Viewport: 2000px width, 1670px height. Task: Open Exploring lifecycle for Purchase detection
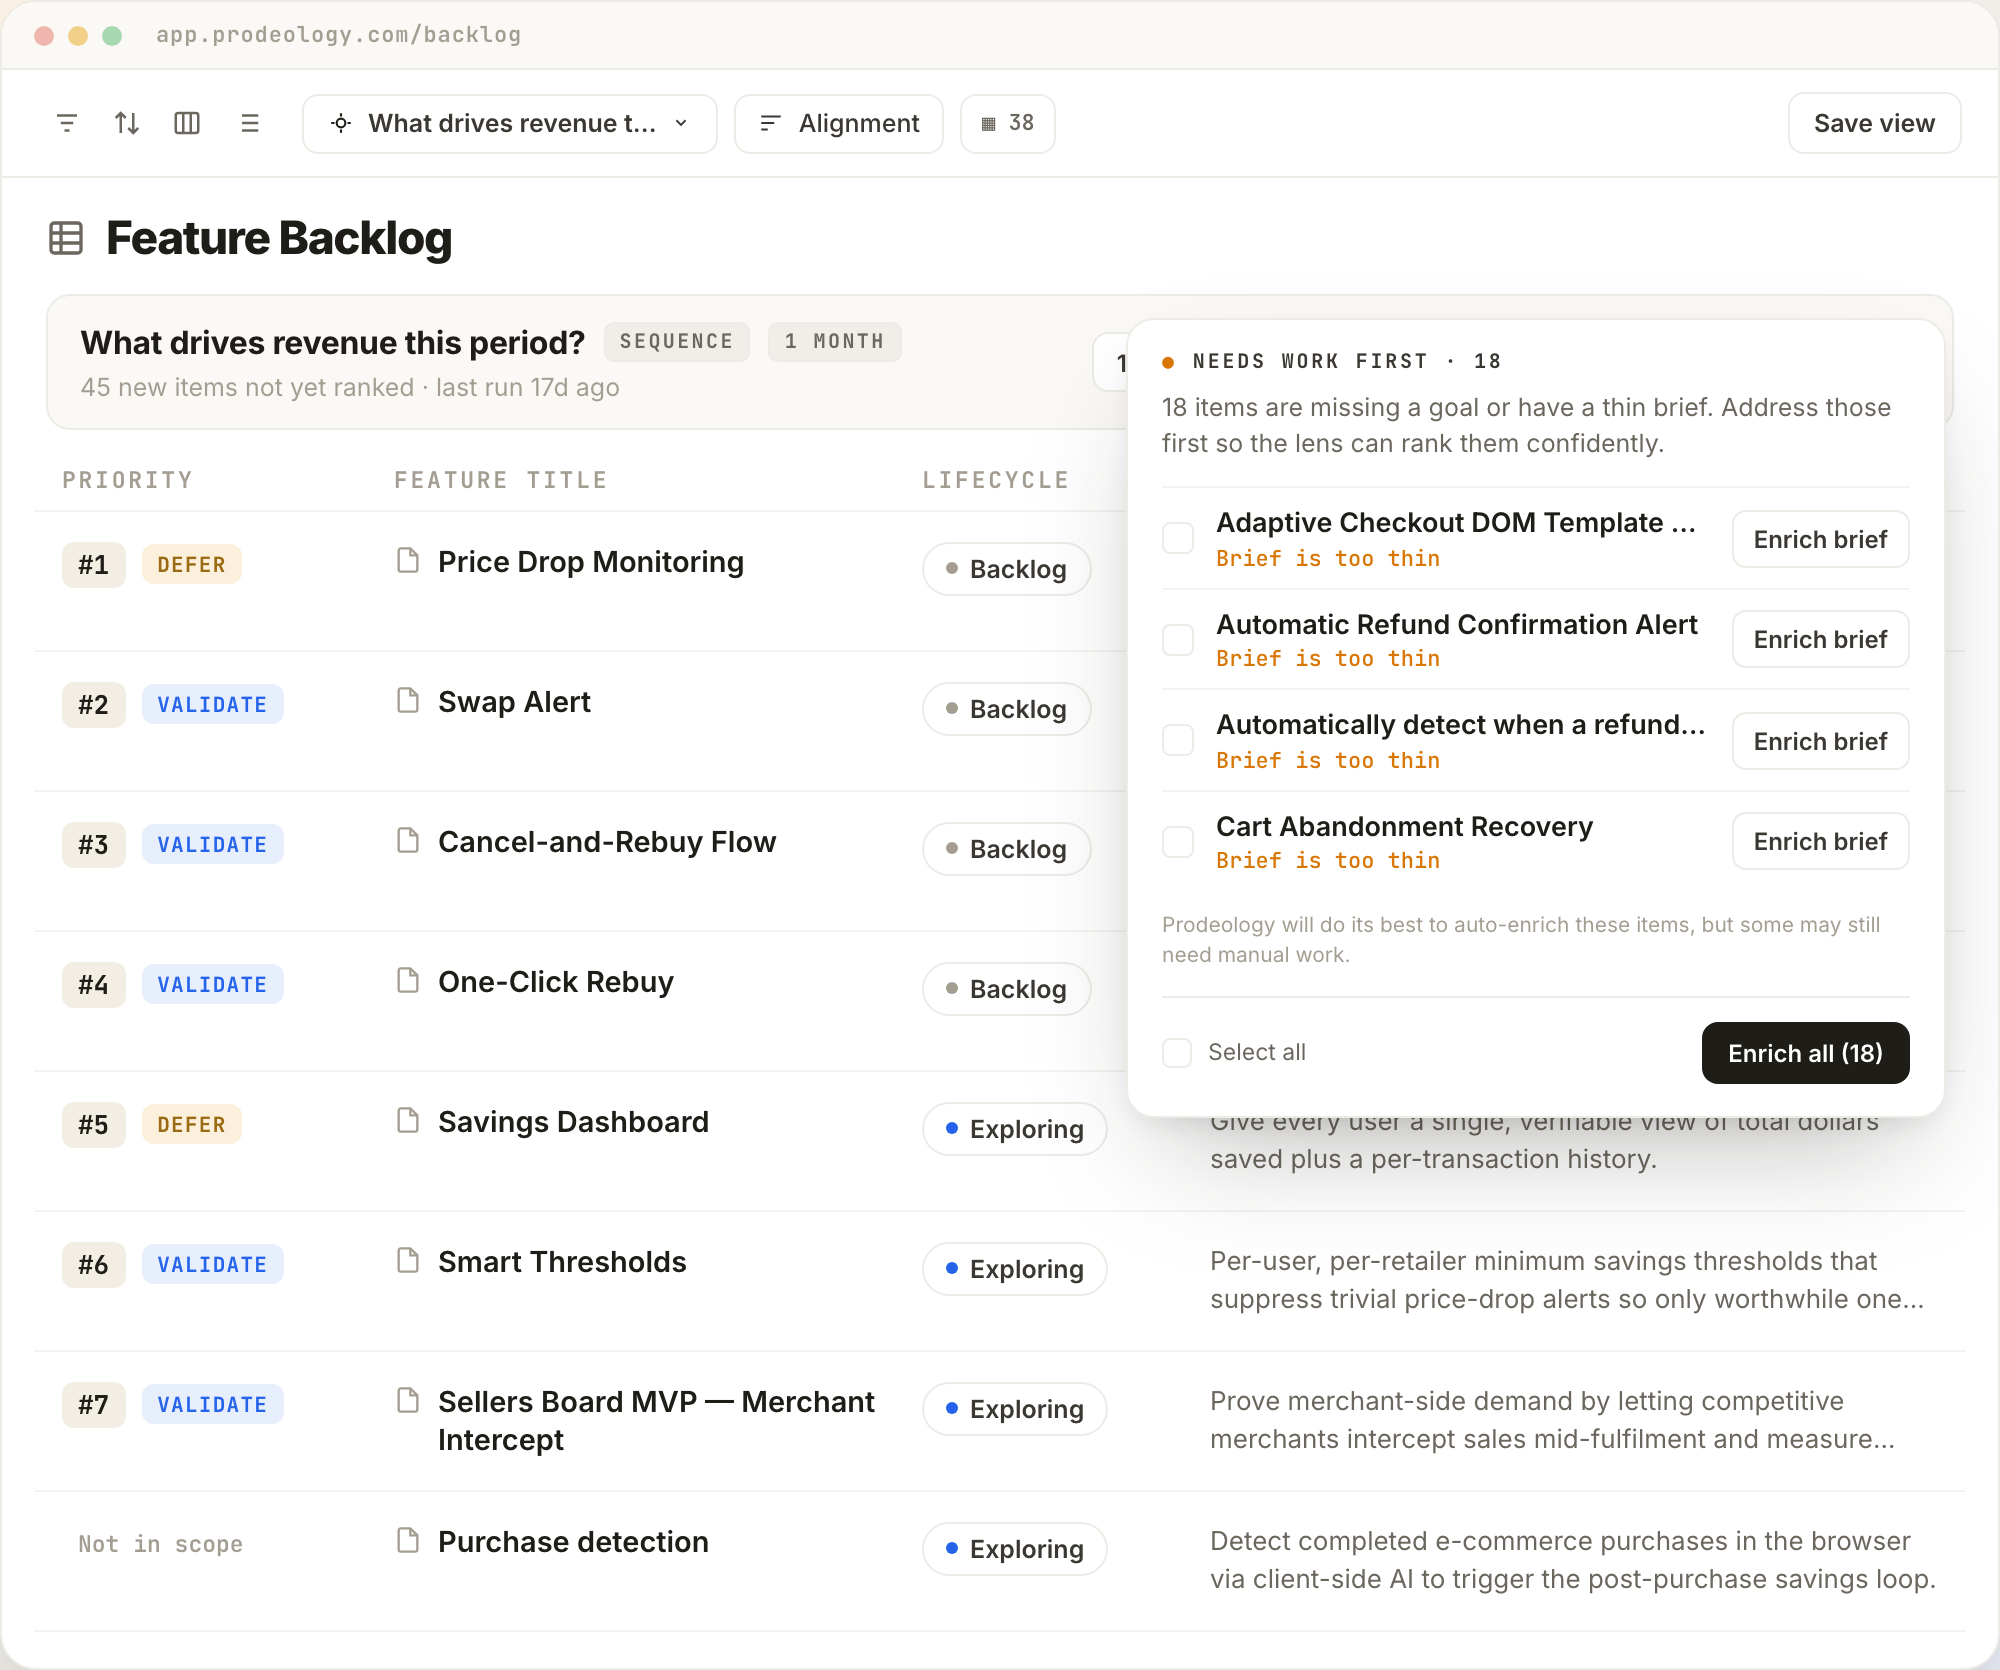click(1014, 1549)
